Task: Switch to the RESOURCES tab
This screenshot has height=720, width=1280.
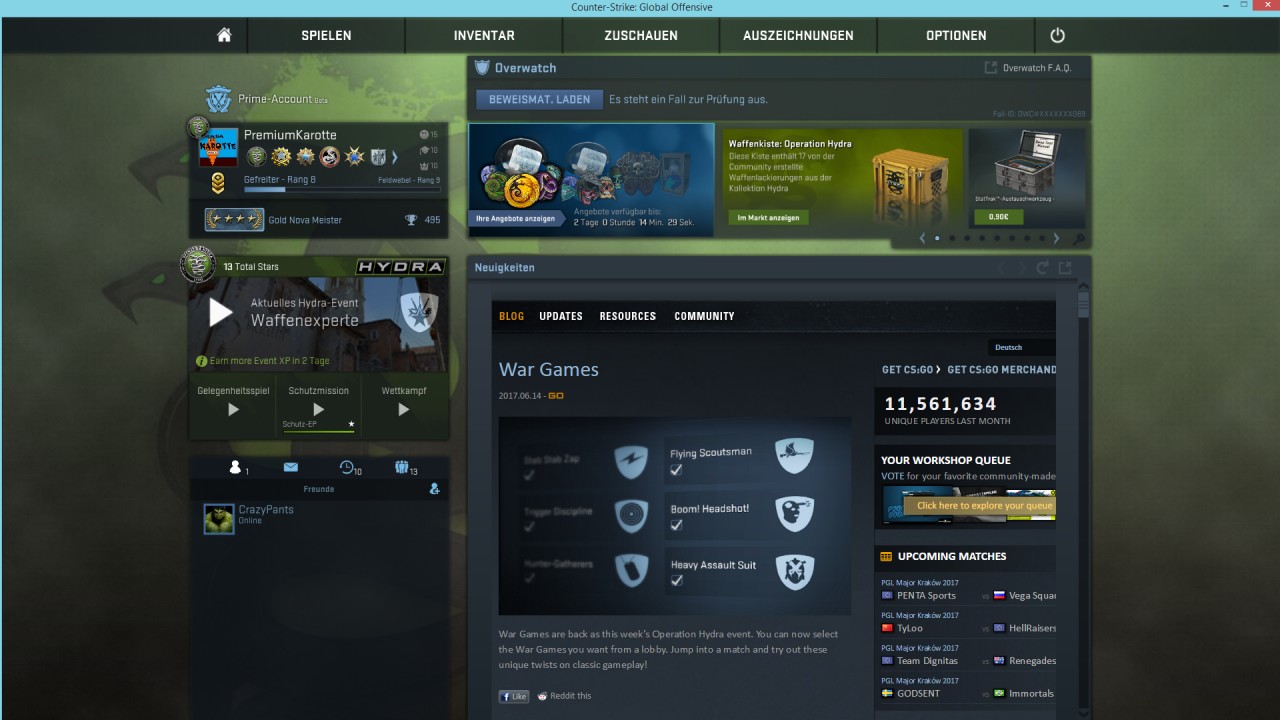Action: click(628, 316)
